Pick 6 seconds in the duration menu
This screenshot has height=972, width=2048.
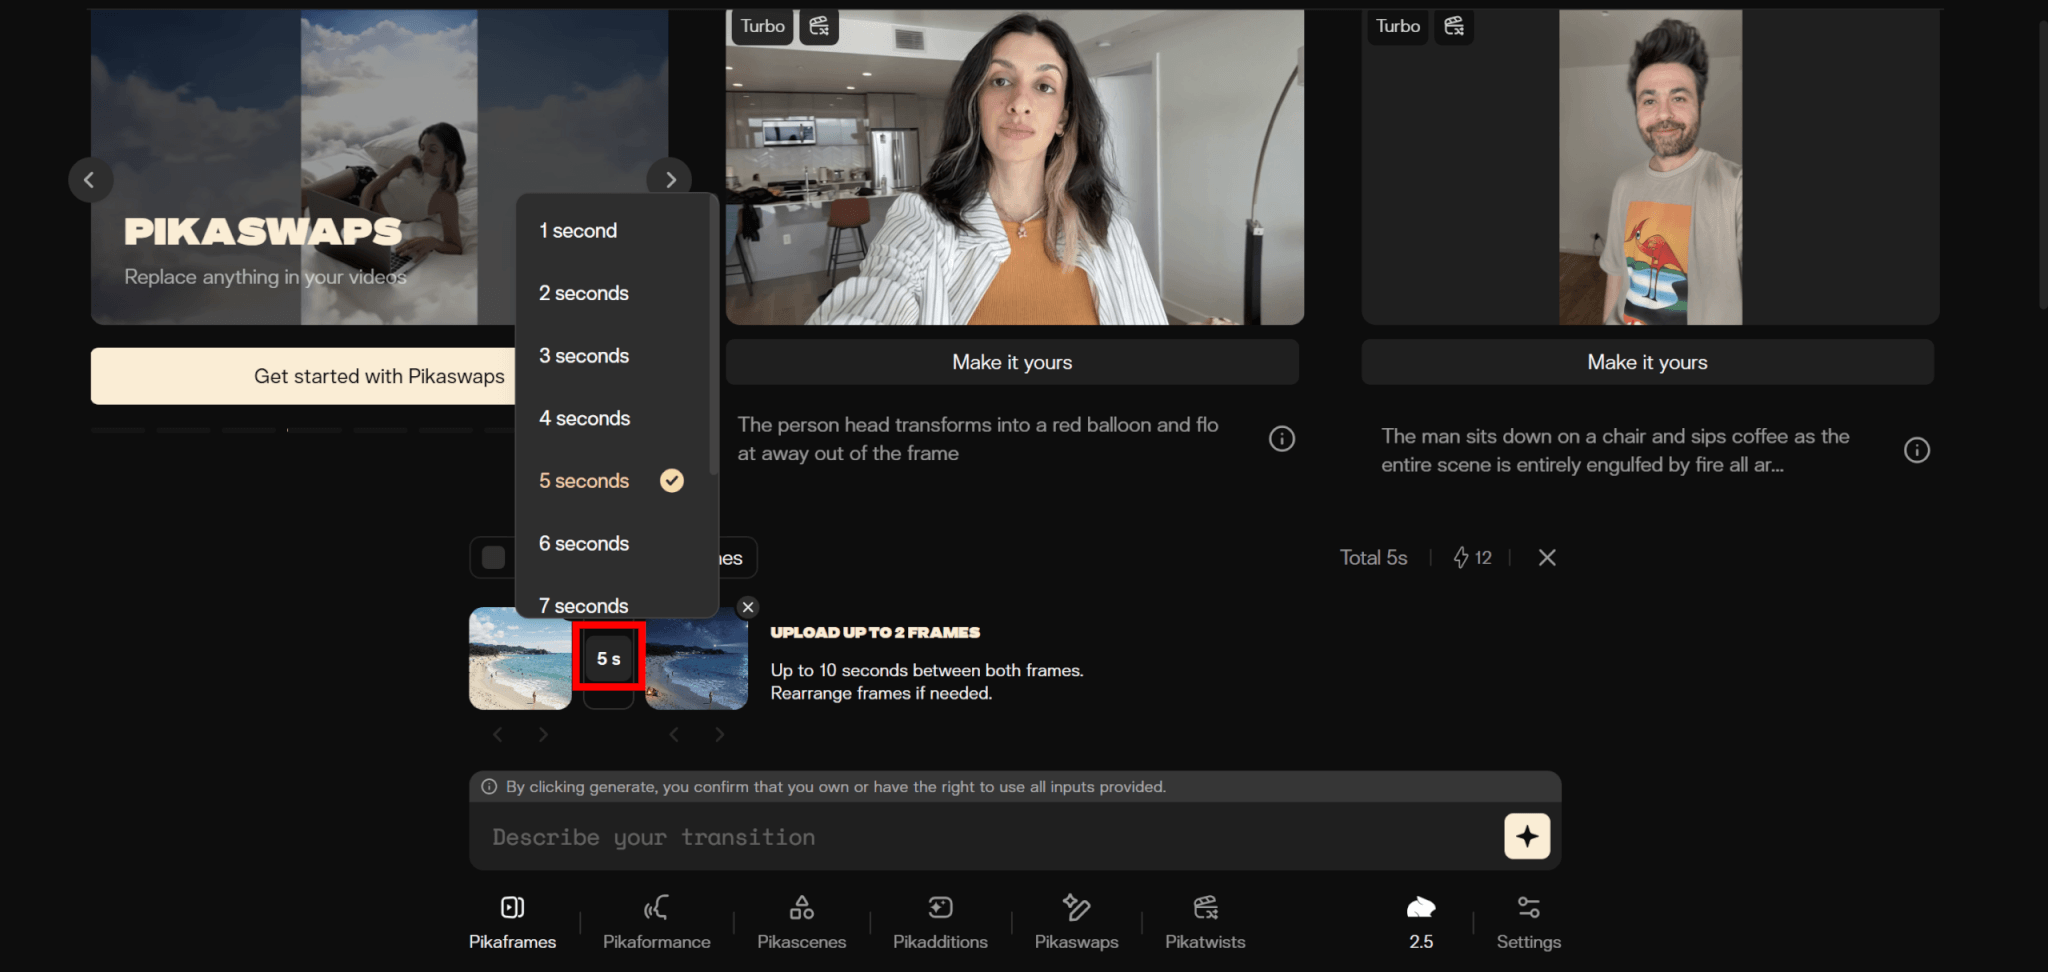[584, 544]
